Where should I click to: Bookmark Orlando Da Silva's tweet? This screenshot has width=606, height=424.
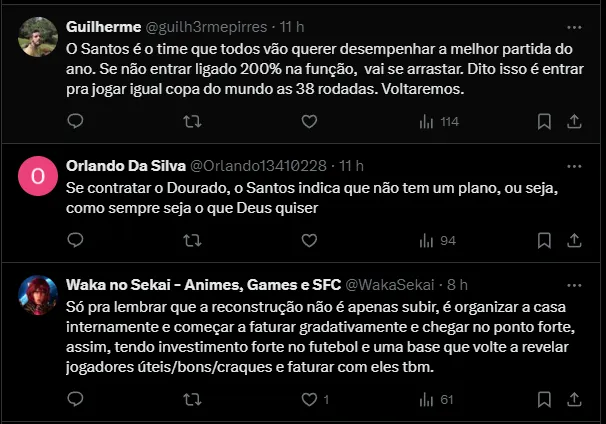pos(544,240)
